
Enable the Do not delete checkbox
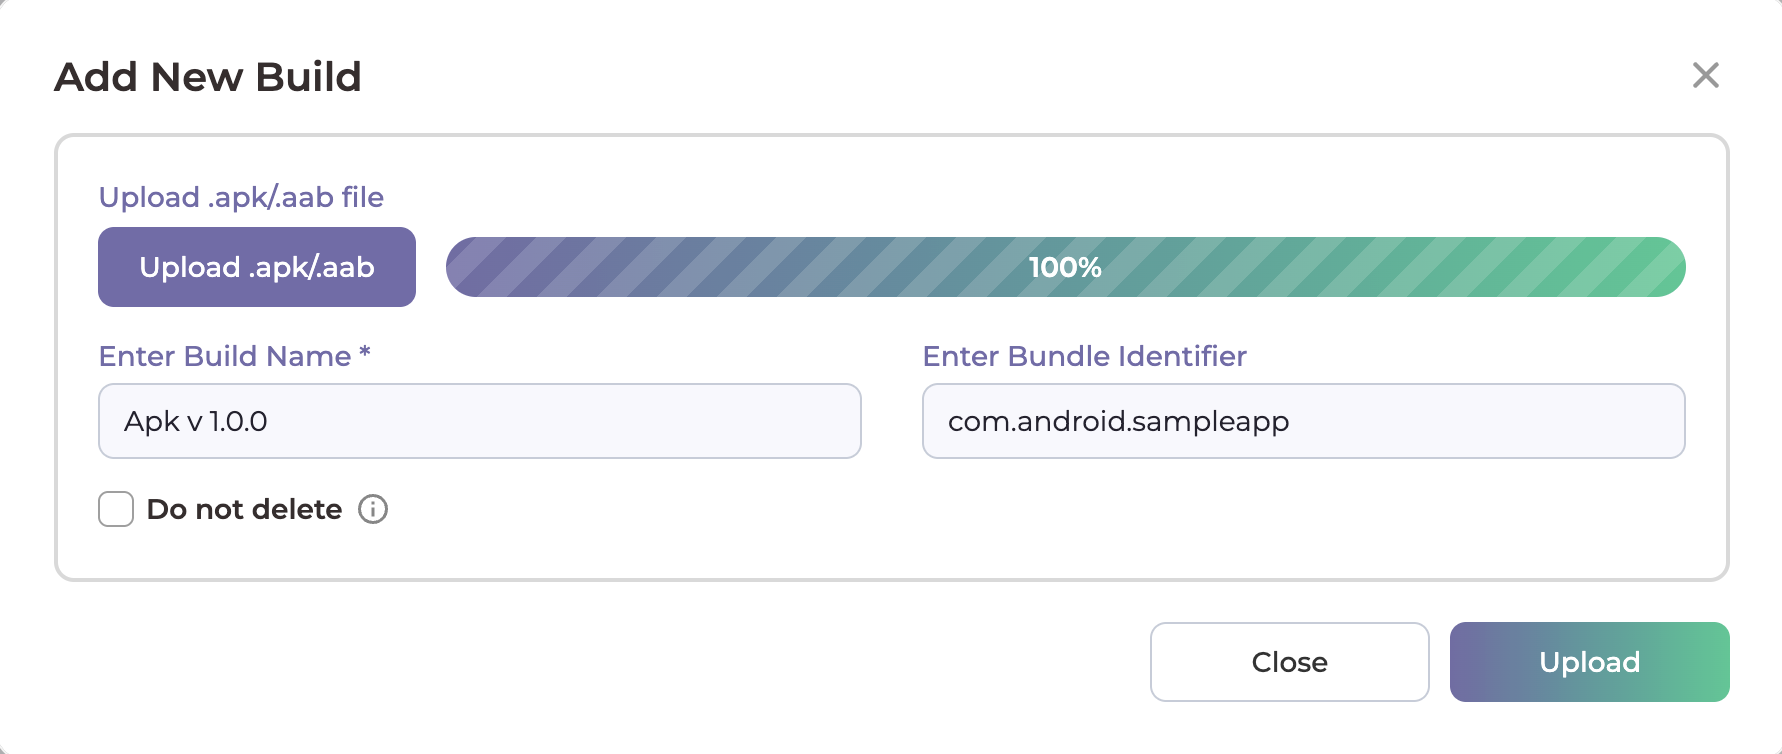point(116,509)
